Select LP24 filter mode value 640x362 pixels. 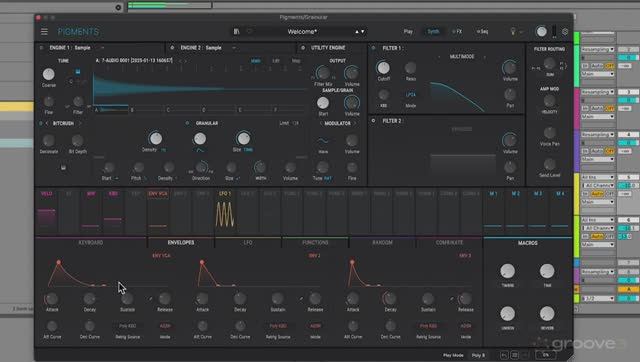[411, 95]
